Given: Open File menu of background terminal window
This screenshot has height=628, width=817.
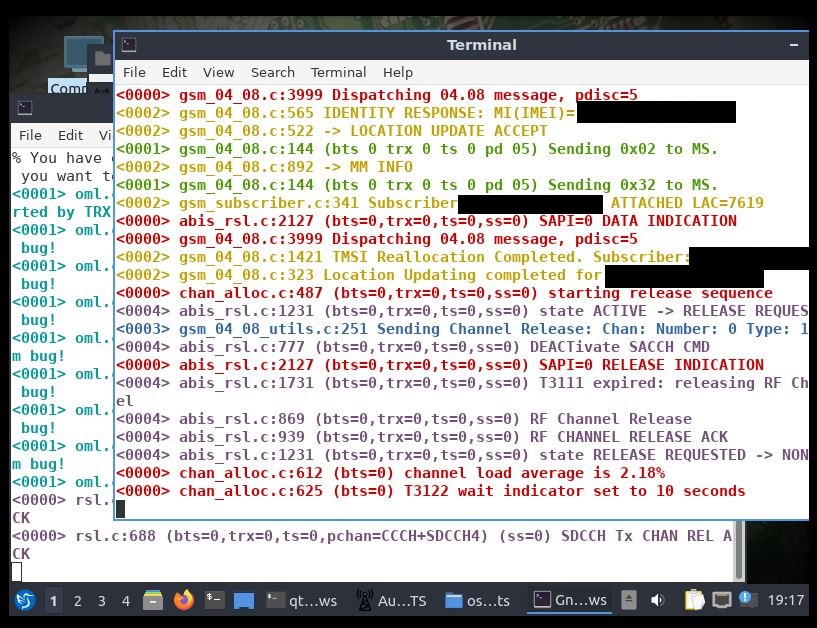Looking at the screenshot, I should pos(30,136).
